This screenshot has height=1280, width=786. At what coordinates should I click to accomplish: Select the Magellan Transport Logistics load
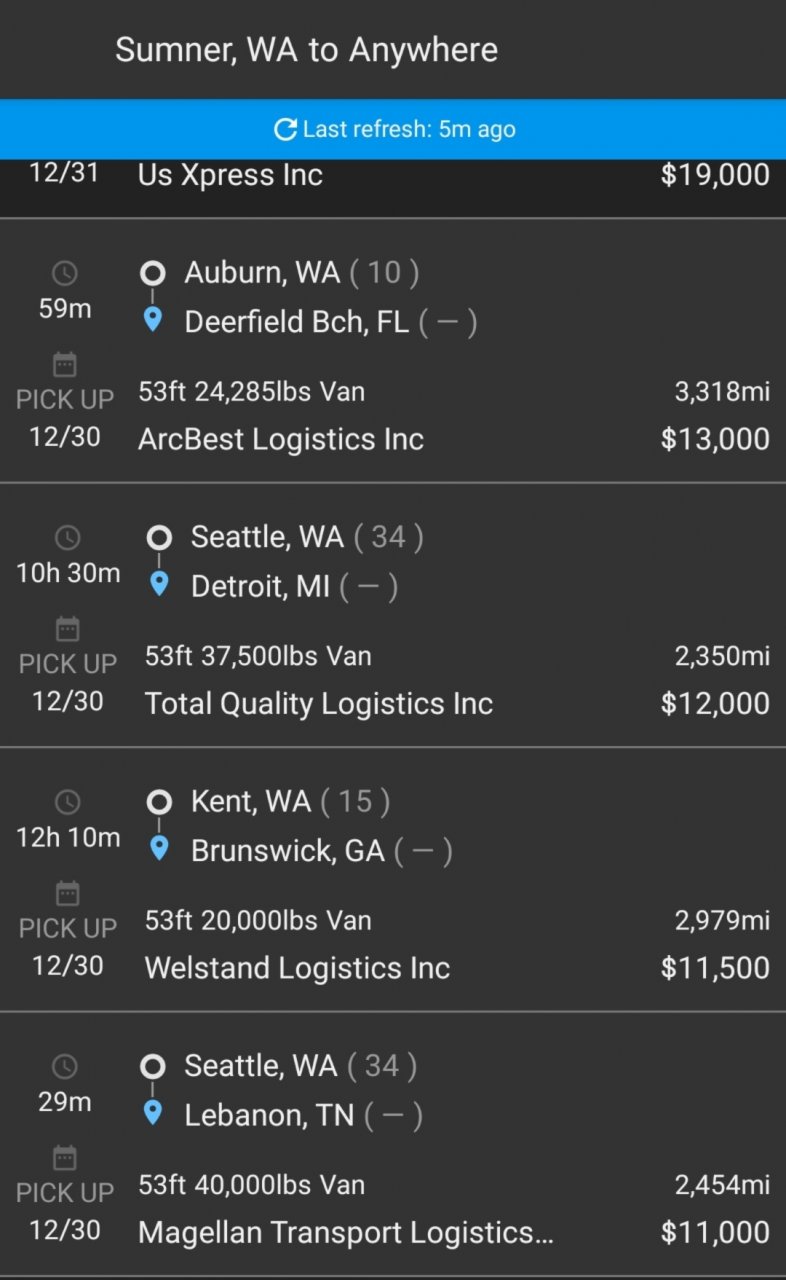[x=393, y=1144]
